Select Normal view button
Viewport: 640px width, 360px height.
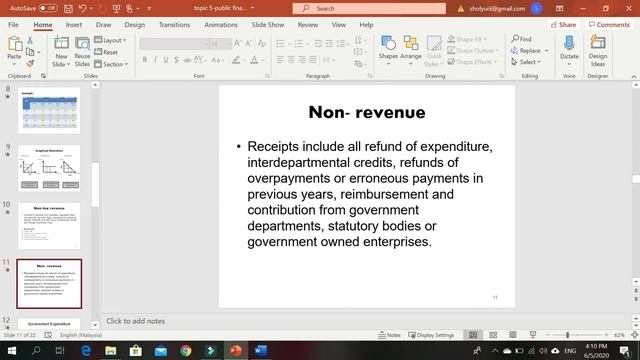(x=473, y=335)
